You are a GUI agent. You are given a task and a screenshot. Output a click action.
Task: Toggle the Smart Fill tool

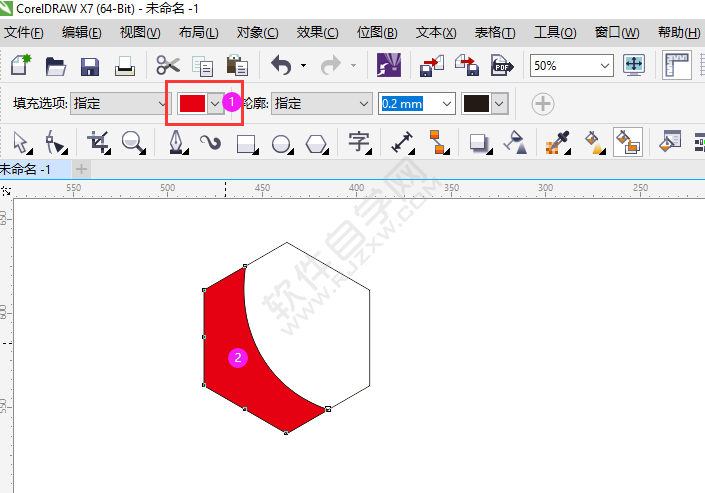[628, 142]
